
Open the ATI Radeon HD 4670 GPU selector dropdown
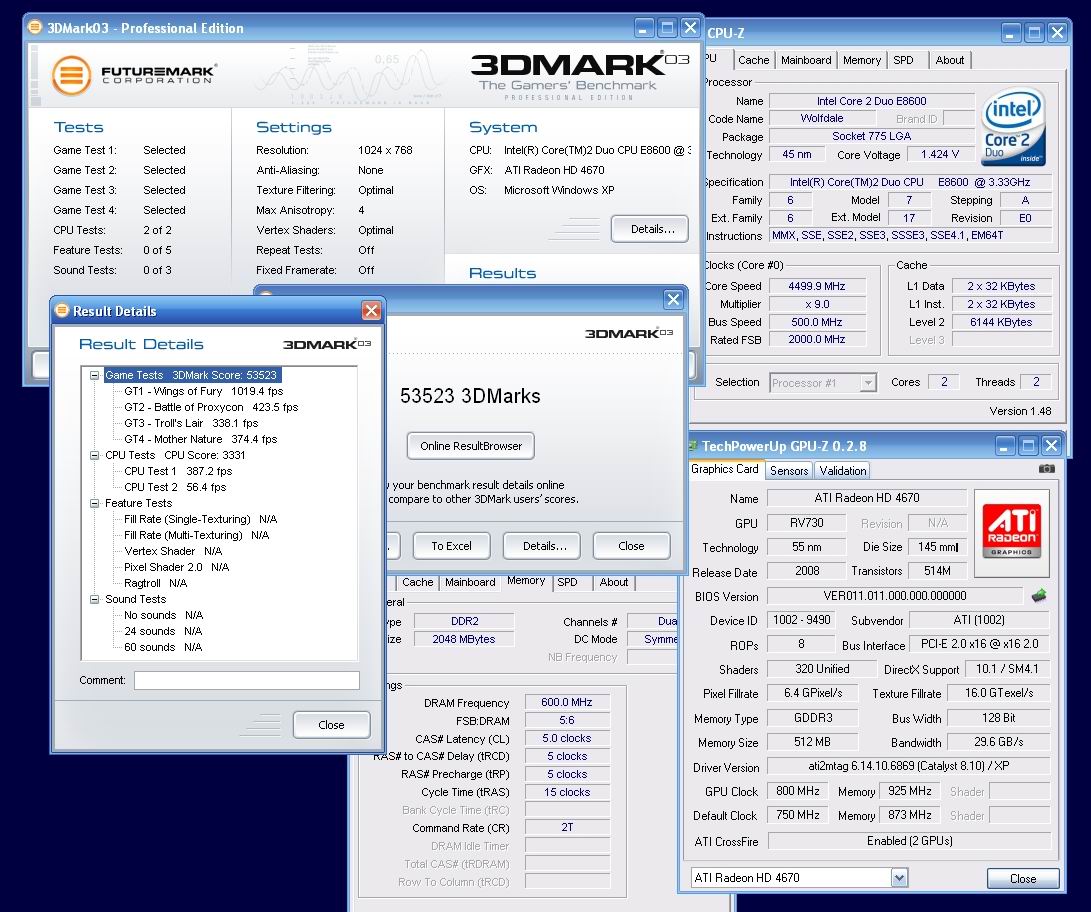899,878
